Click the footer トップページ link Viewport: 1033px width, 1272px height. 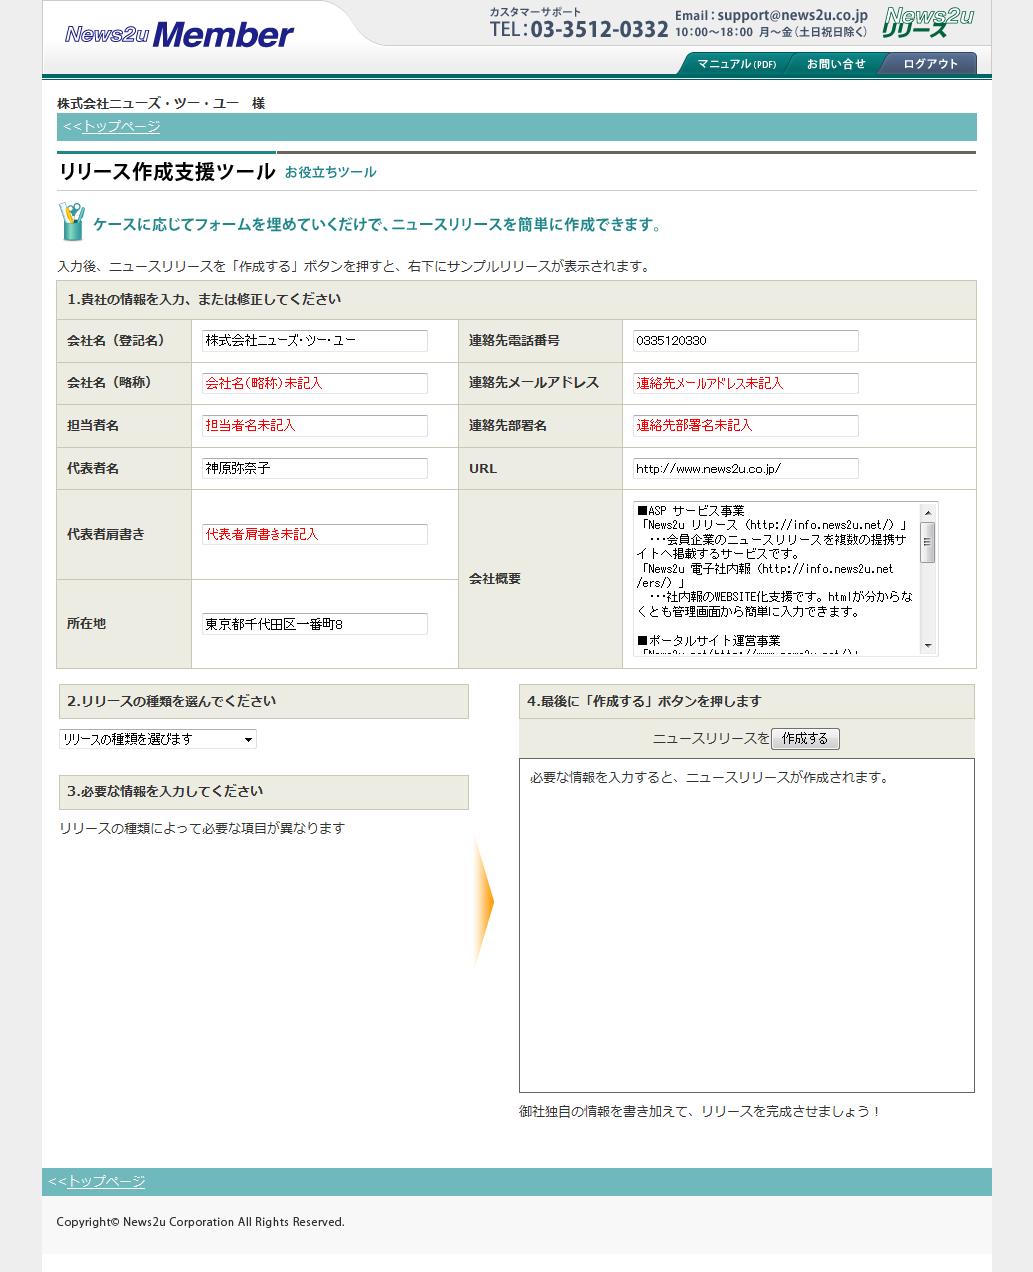coord(105,1181)
